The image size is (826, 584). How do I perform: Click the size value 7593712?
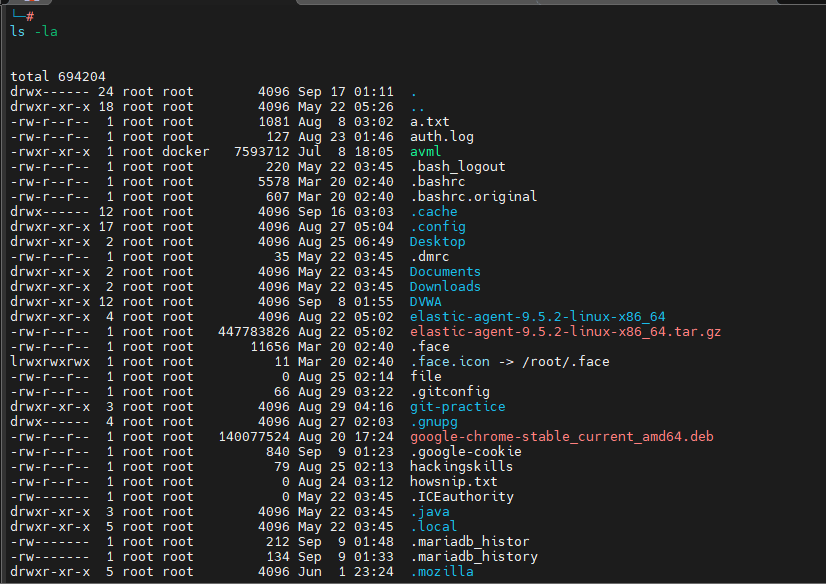(261, 152)
